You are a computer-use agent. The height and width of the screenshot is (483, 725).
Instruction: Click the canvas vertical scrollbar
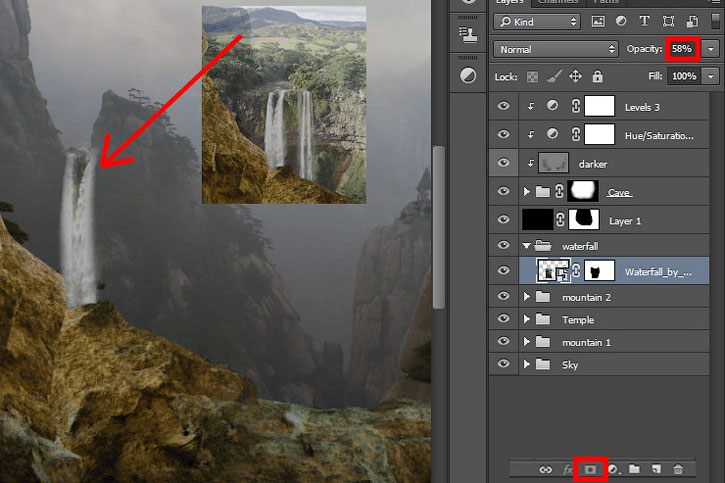click(x=439, y=226)
